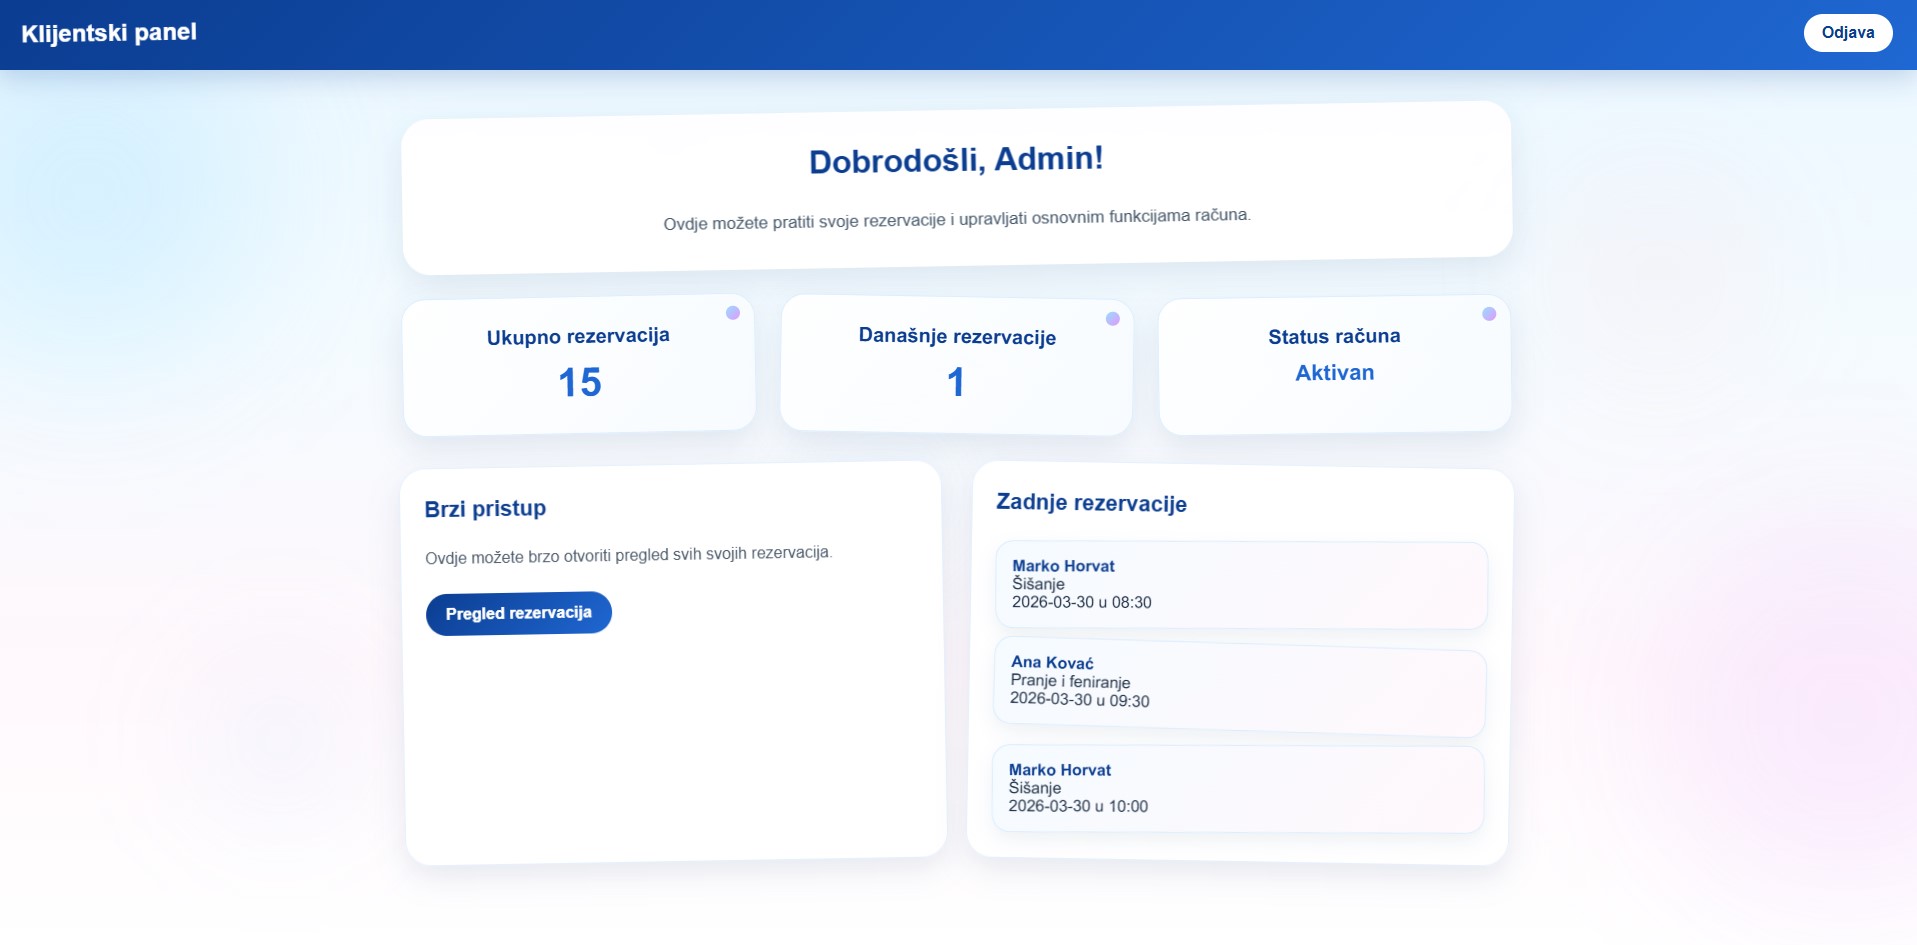Select the Status računa card
Image resolution: width=1917 pixels, height=945 pixels.
tap(1334, 364)
